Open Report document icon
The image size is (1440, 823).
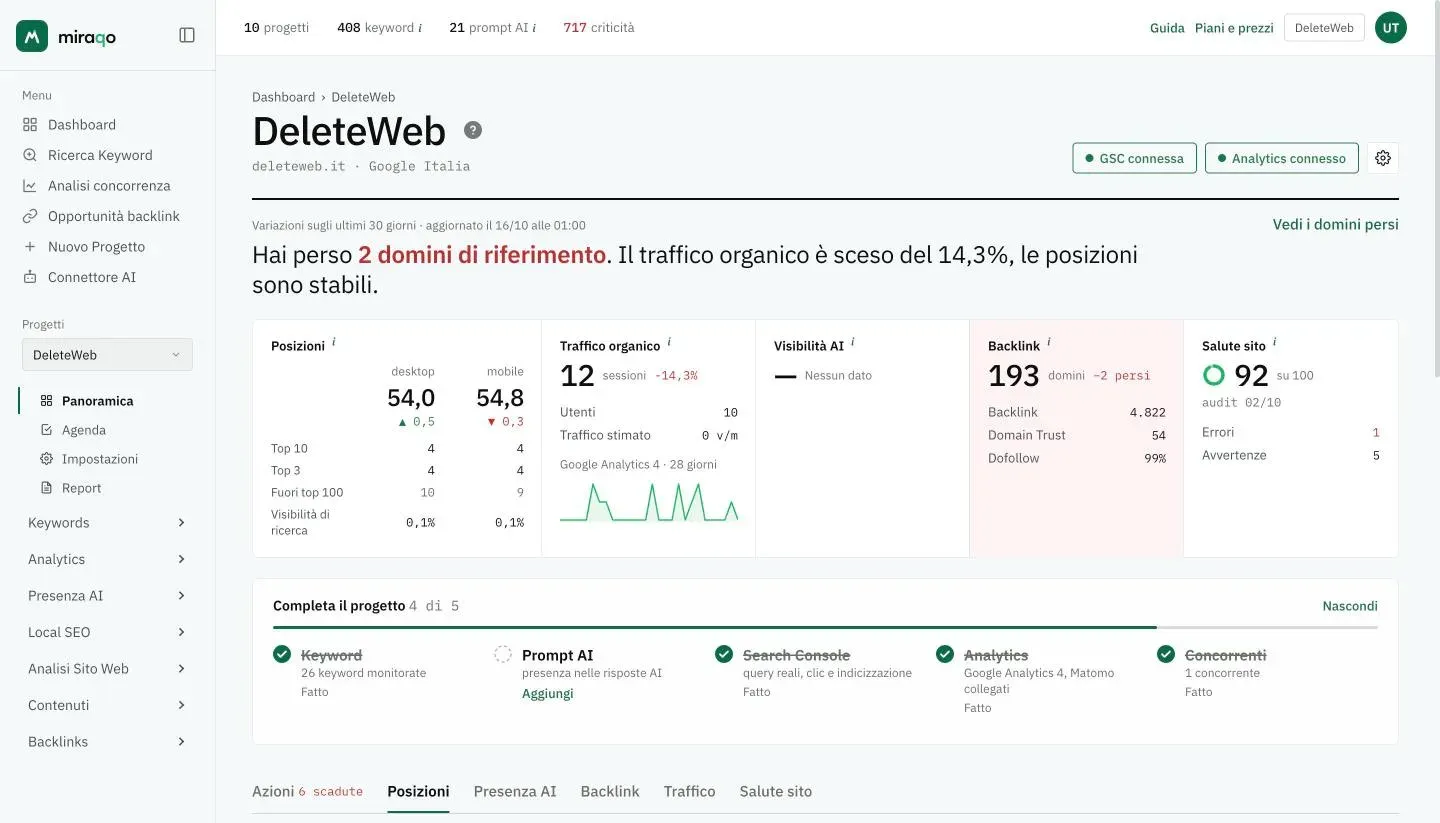pos(46,488)
